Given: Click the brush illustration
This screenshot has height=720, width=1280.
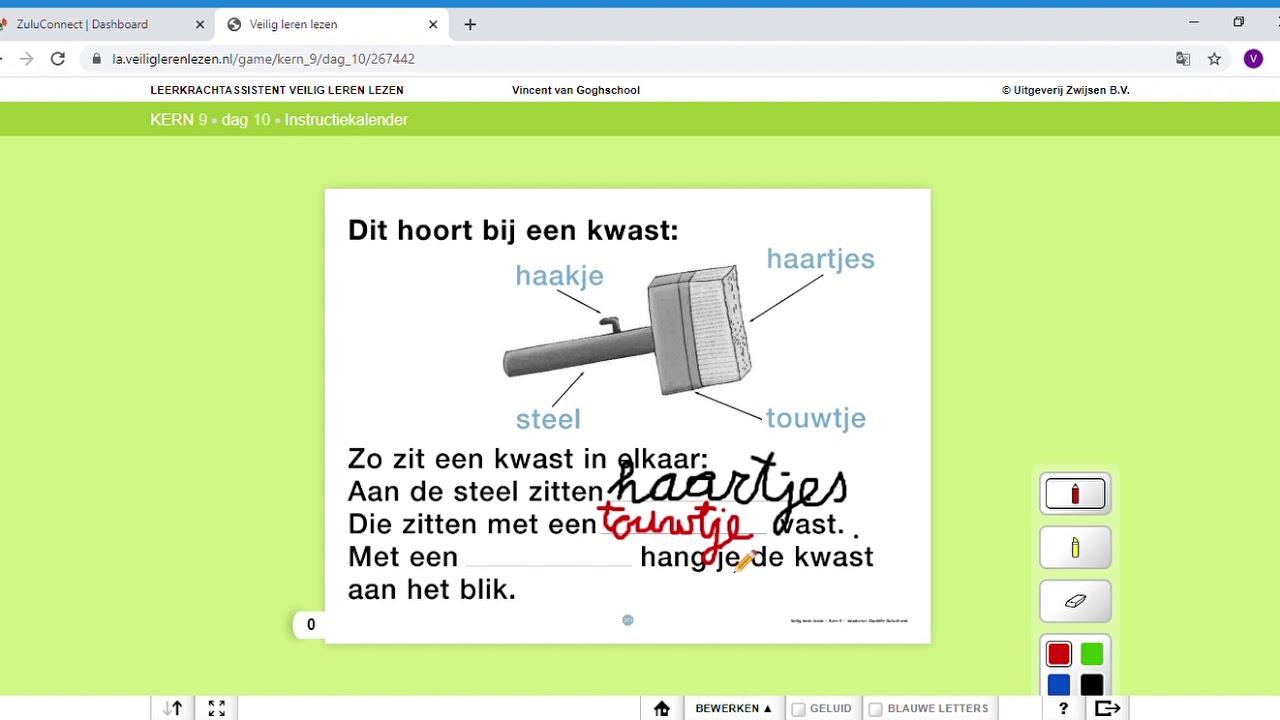Looking at the screenshot, I should click(627, 331).
